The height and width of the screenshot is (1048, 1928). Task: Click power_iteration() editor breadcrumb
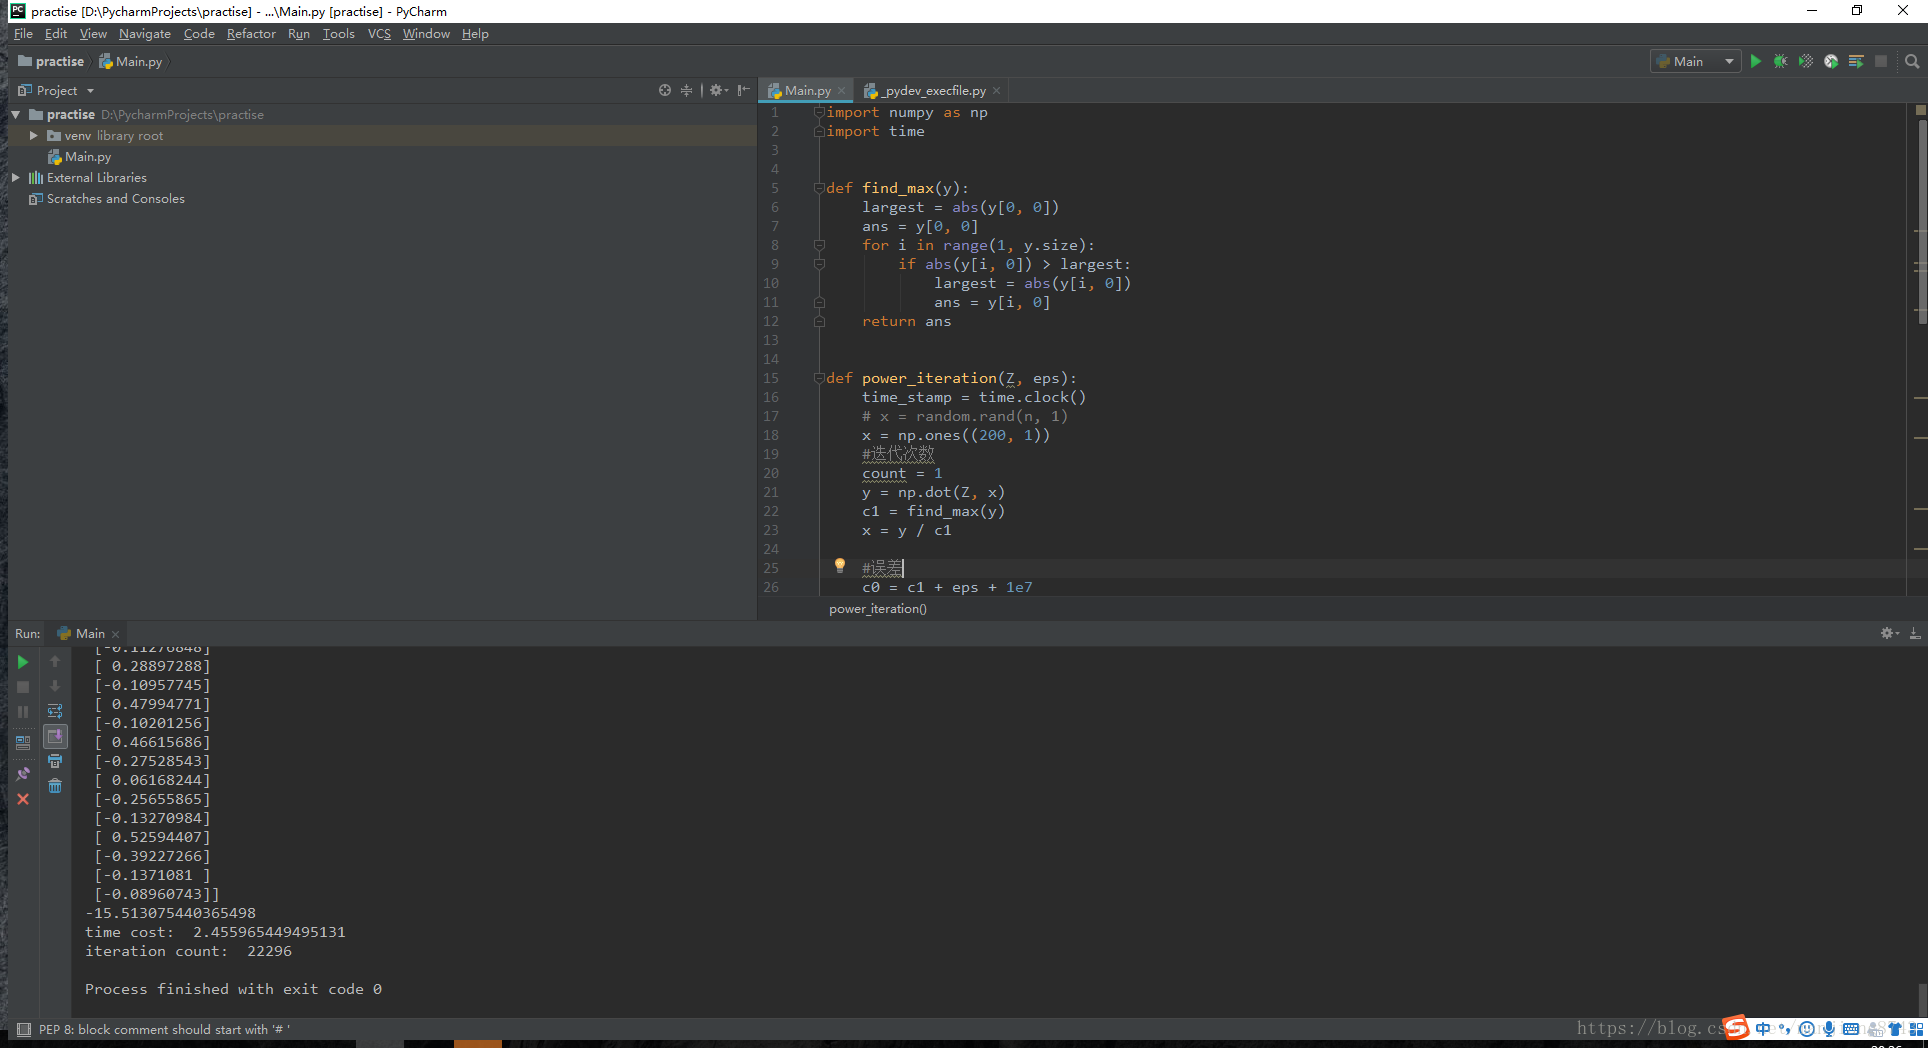pyautogui.click(x=878, y=609)
